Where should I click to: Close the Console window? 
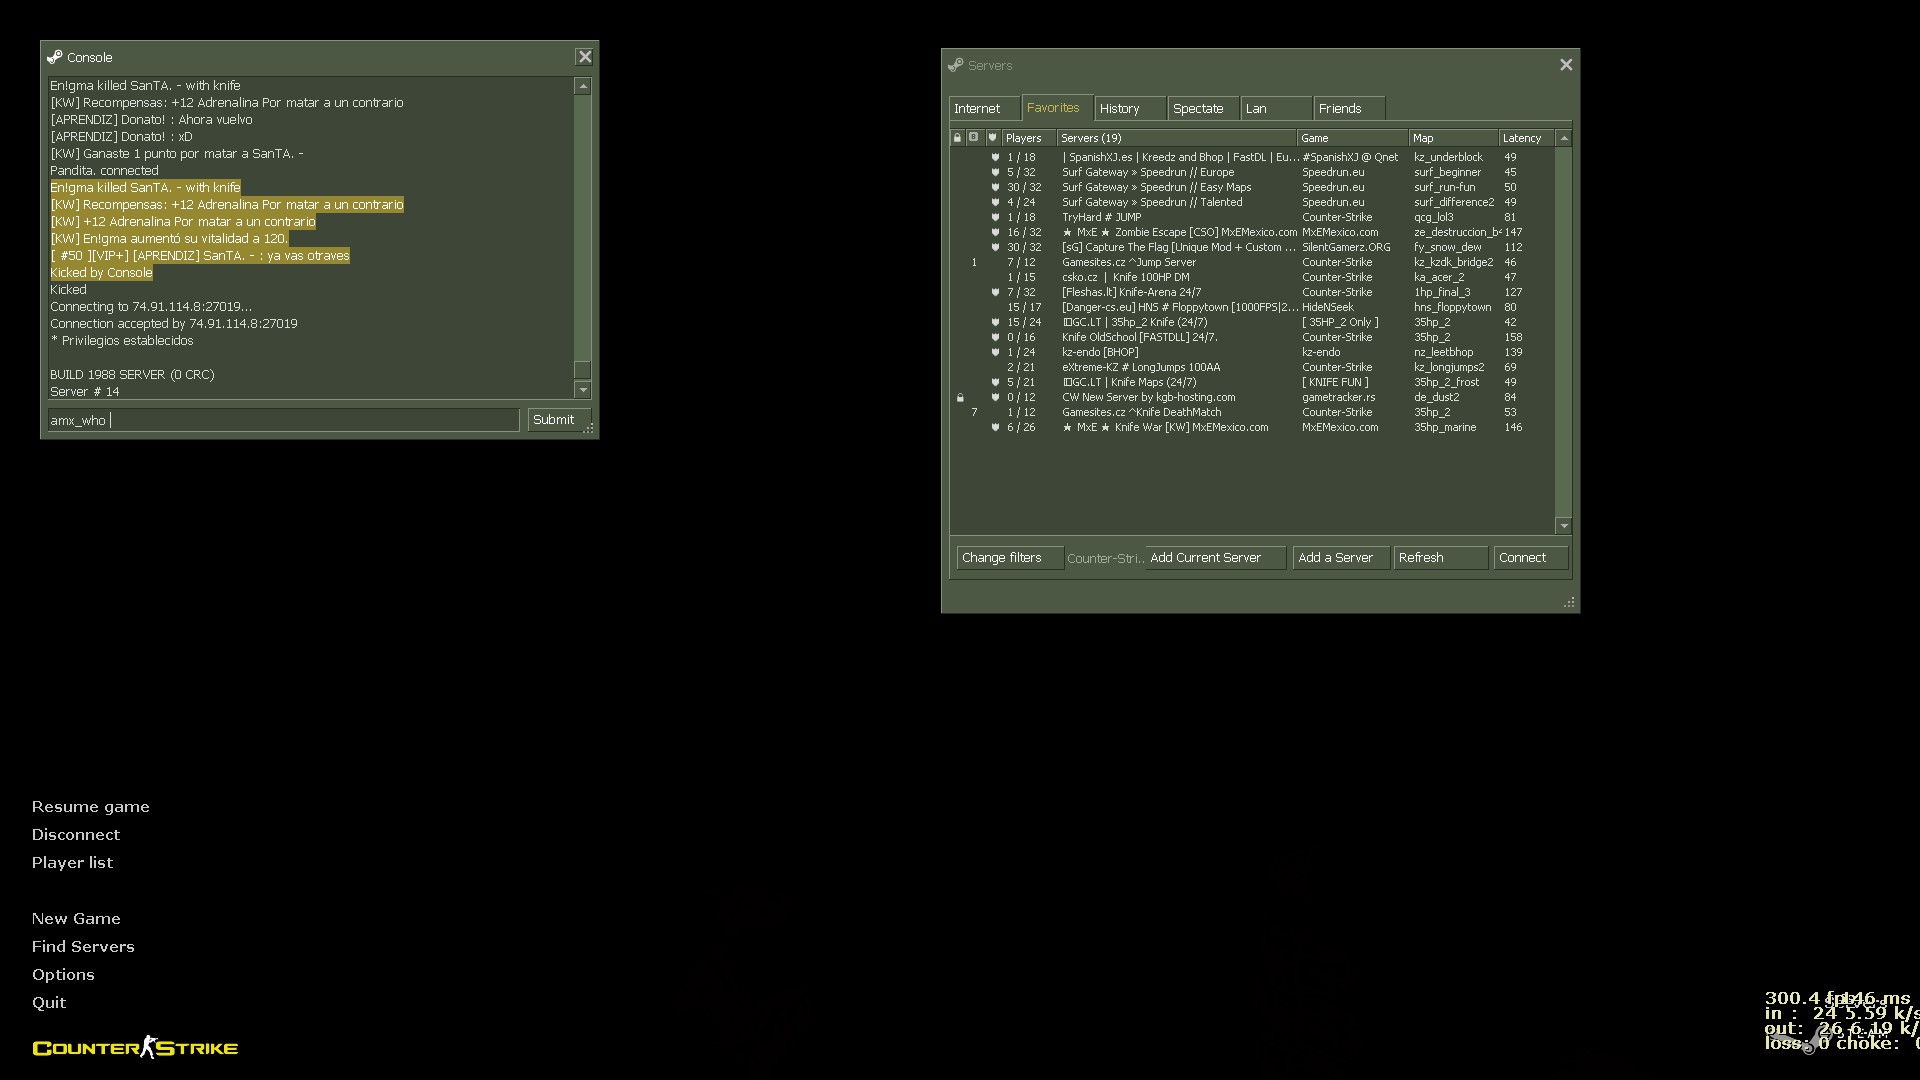585,57
